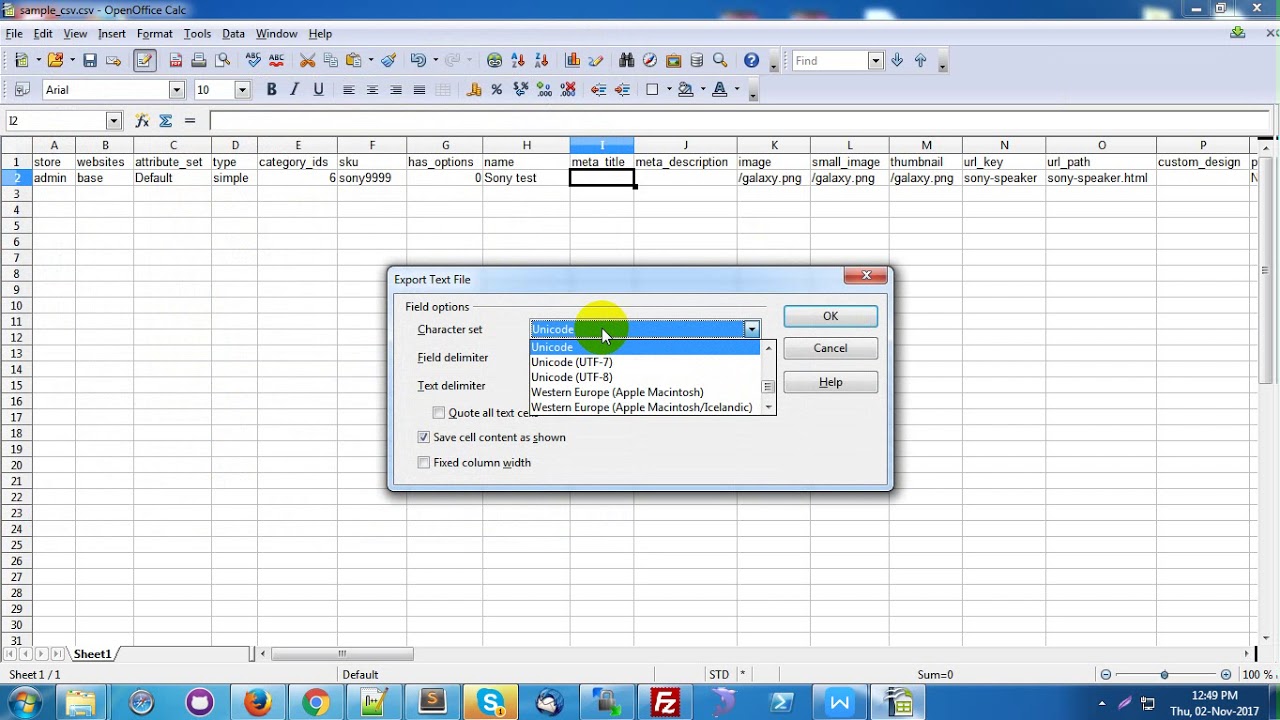Image resolution: width=1280 pixels, height=720 pixels.
Task: Open Background Color dropdown arrow
Action: coord(703,90)
